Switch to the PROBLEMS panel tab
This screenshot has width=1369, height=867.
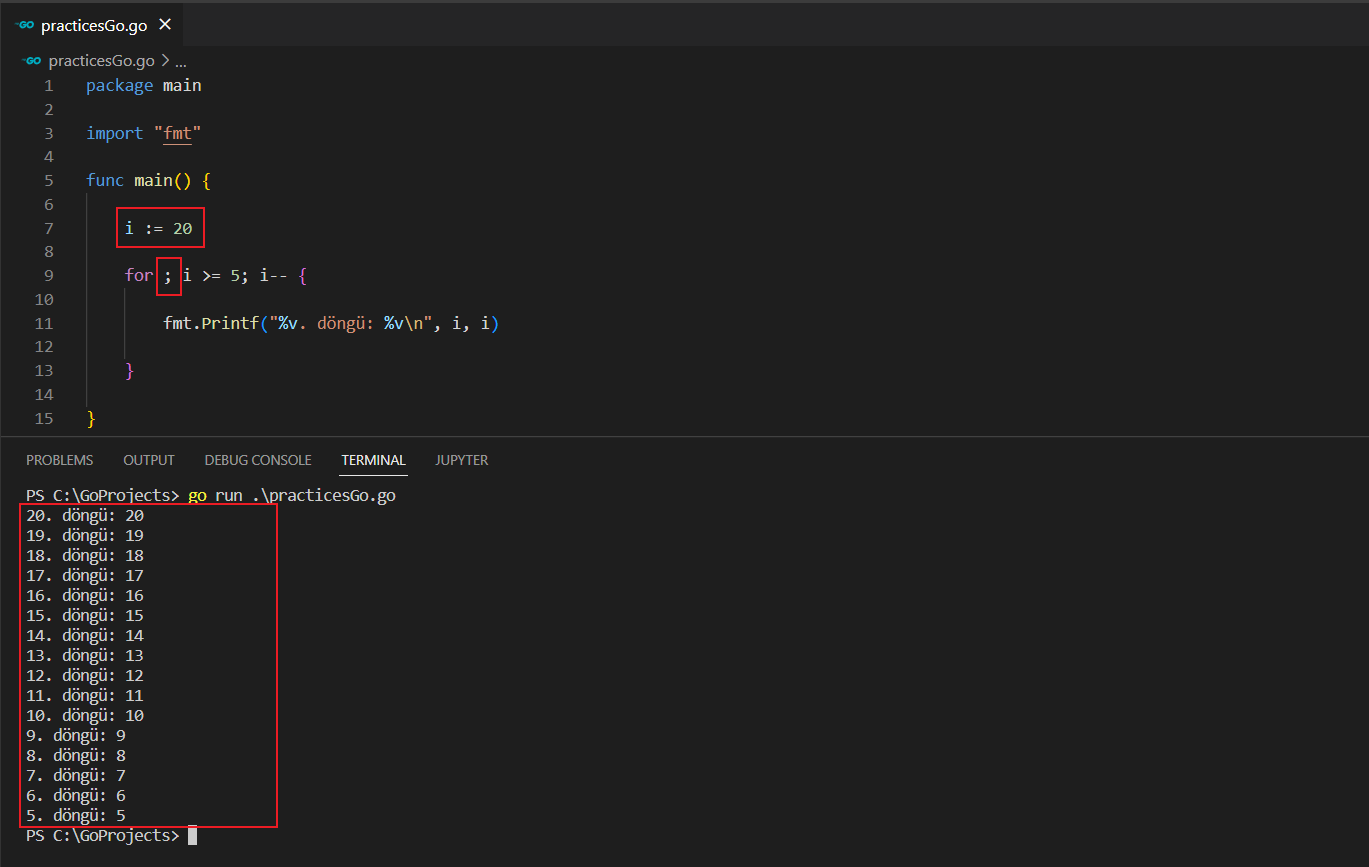(59, 460)
